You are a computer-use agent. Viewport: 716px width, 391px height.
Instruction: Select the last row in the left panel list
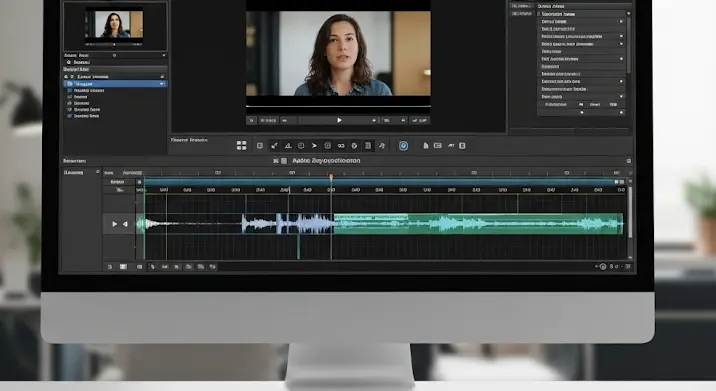tap(115, 116)
